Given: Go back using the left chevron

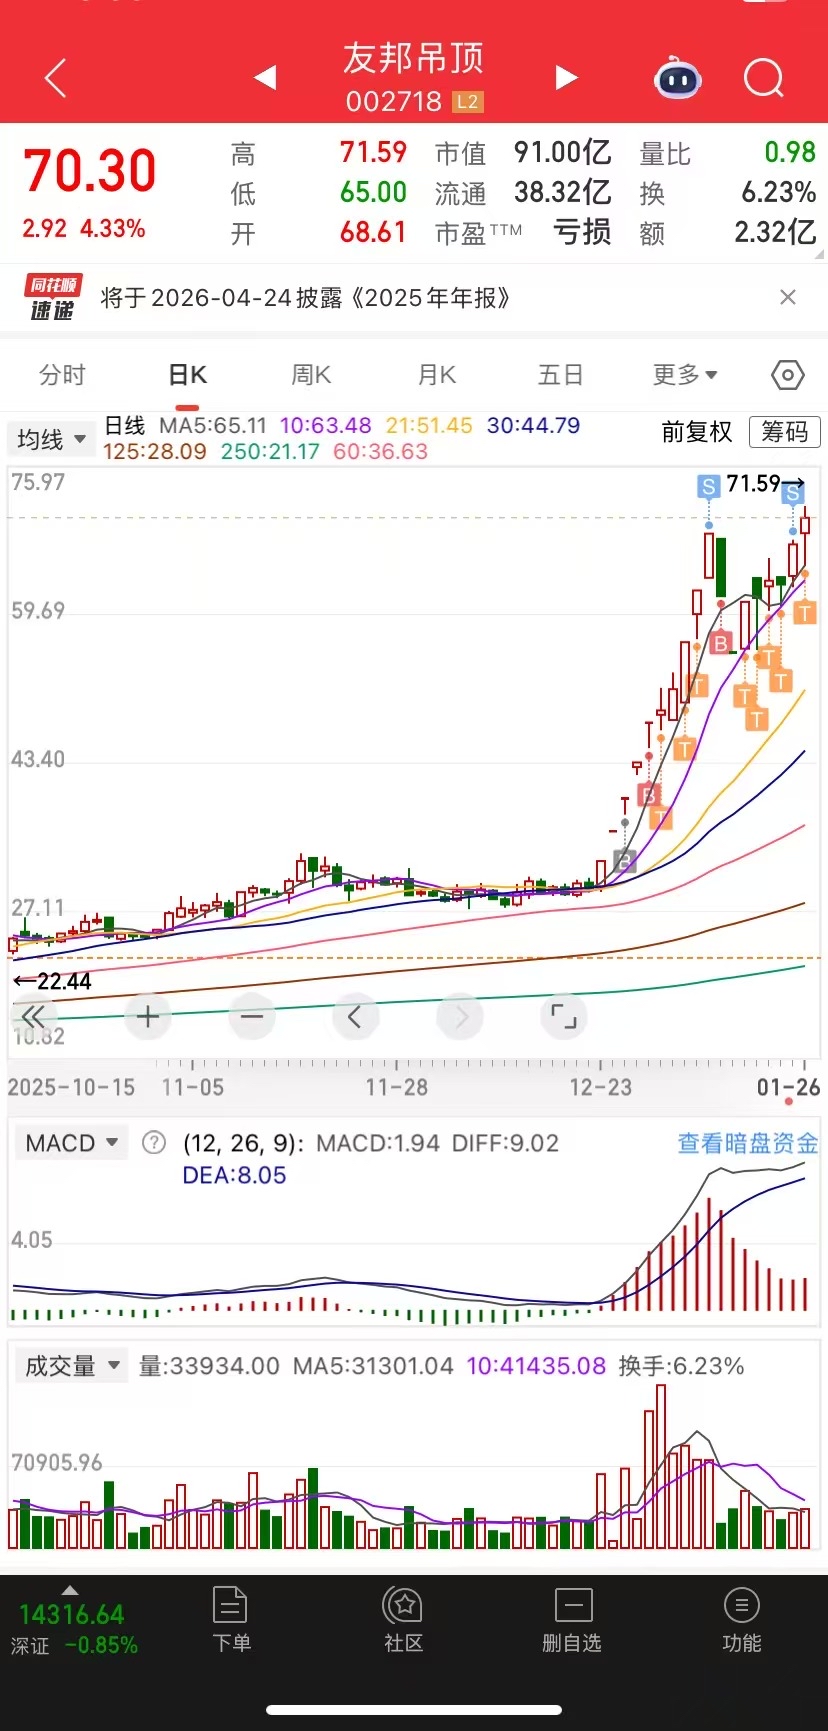Looking at the screenshot, I should [x=56, y=78].
